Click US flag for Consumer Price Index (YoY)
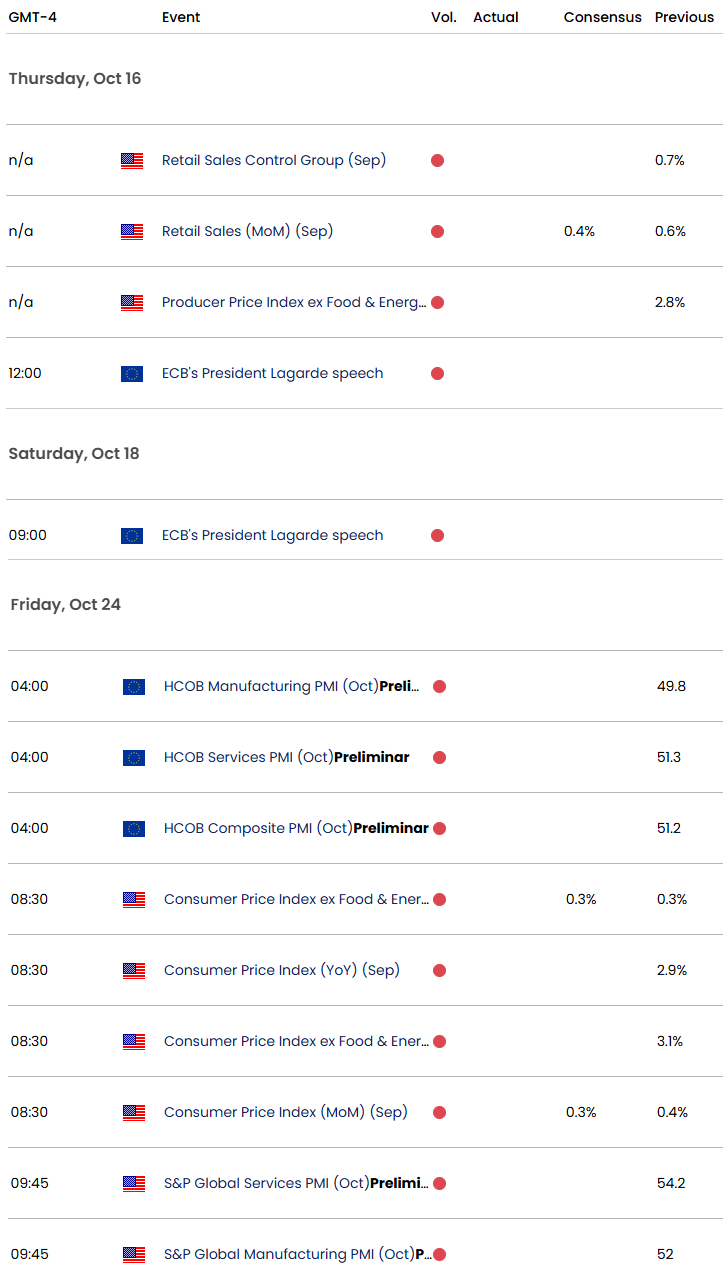The image size is (723, 1270). 134,970
